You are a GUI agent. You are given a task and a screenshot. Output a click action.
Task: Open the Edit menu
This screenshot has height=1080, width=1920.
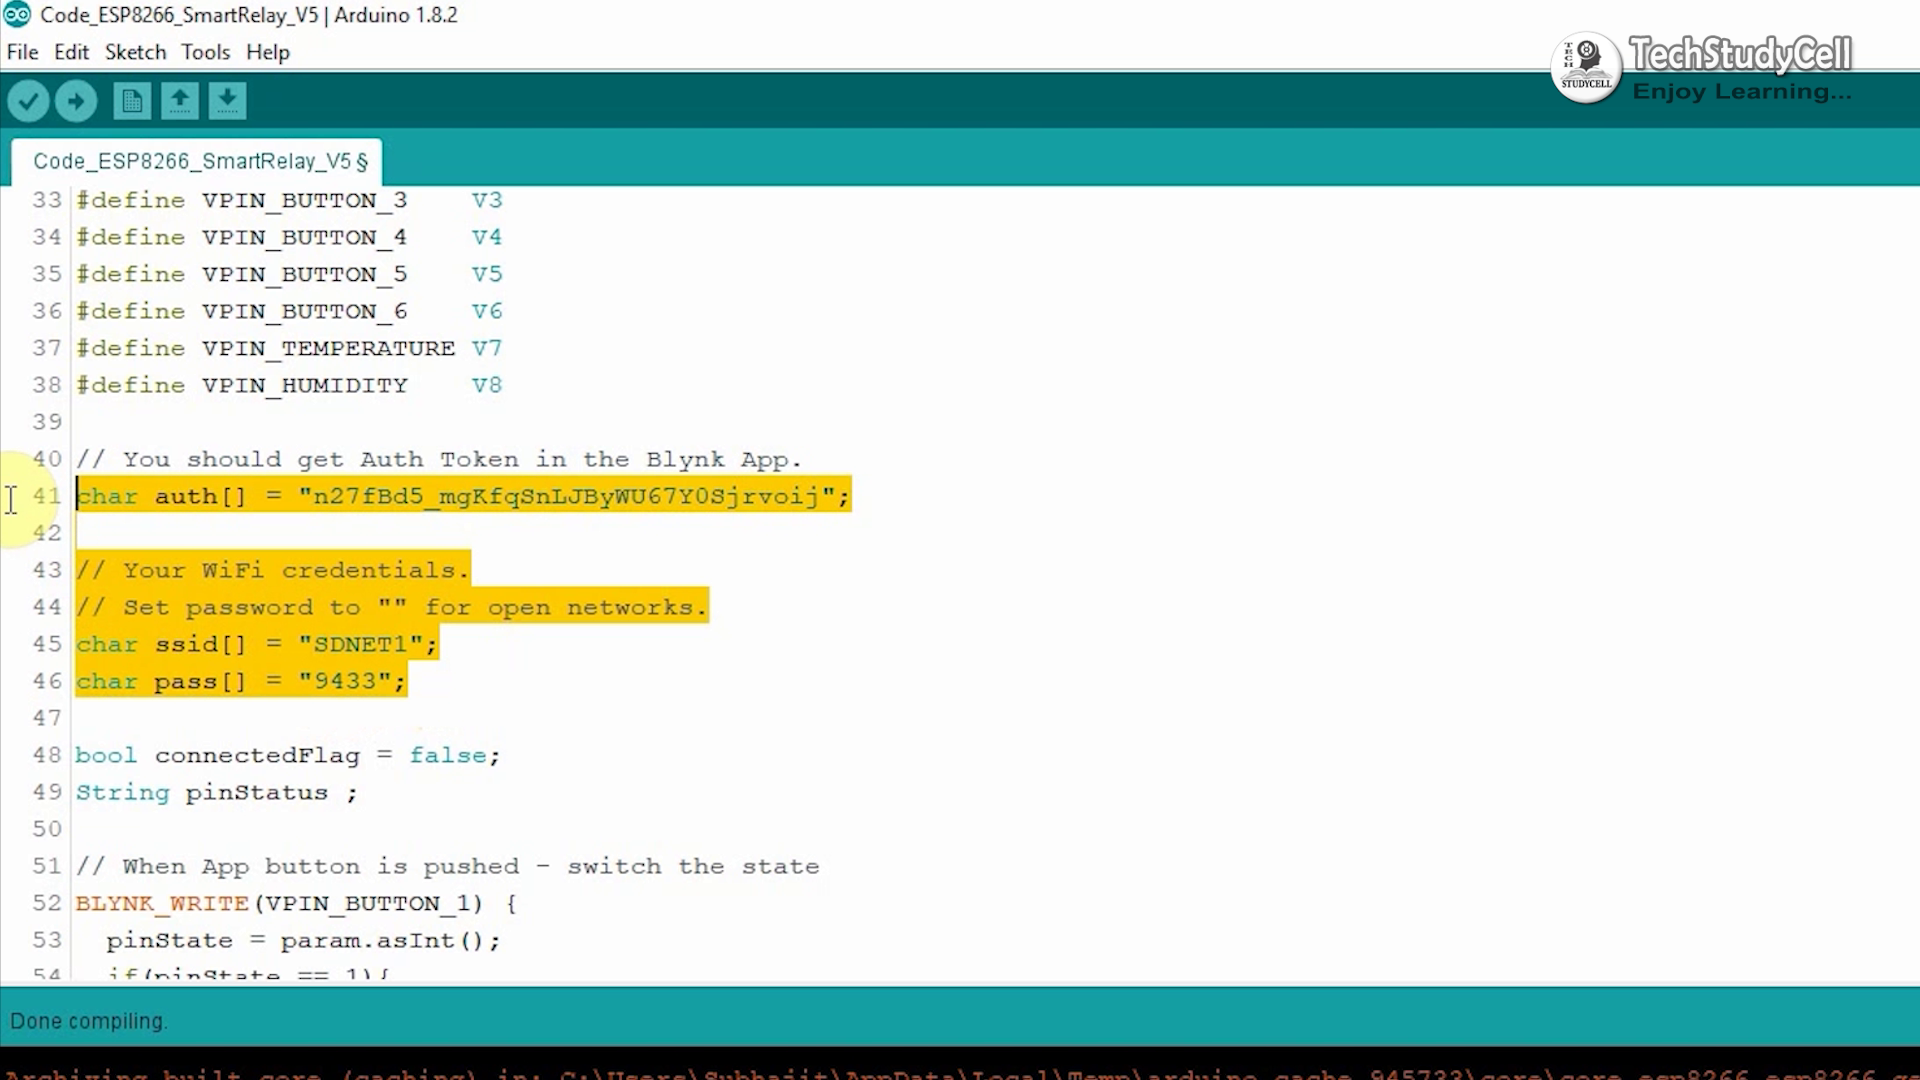pyautogui.click(x=70, y=52)
